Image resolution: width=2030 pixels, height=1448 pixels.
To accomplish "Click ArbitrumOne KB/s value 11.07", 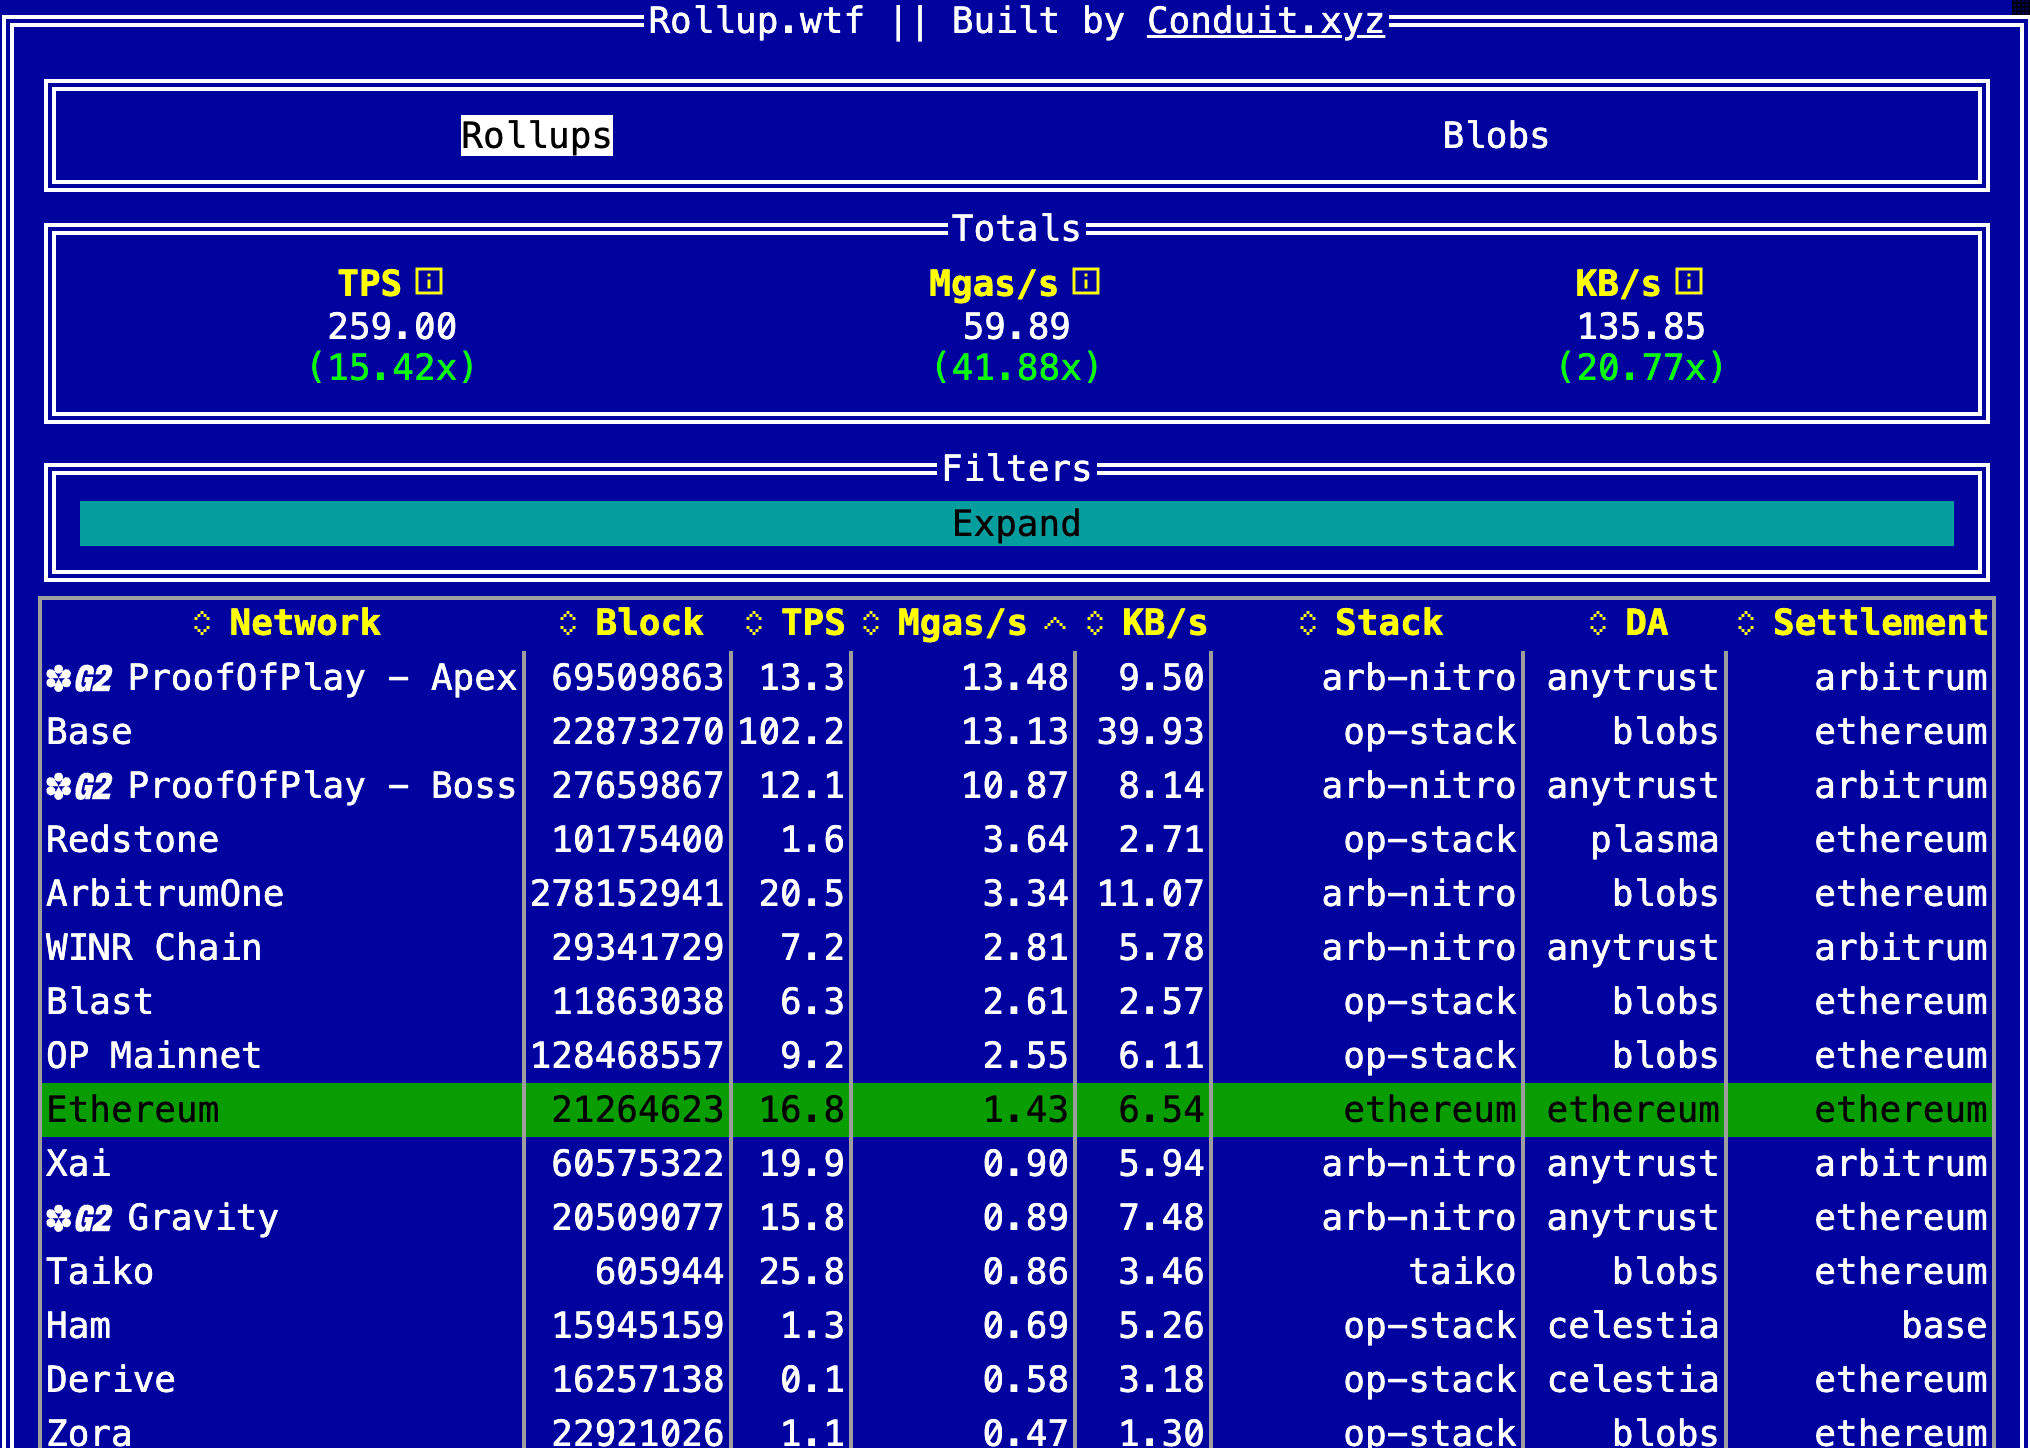I will [x=1150, y=894].
